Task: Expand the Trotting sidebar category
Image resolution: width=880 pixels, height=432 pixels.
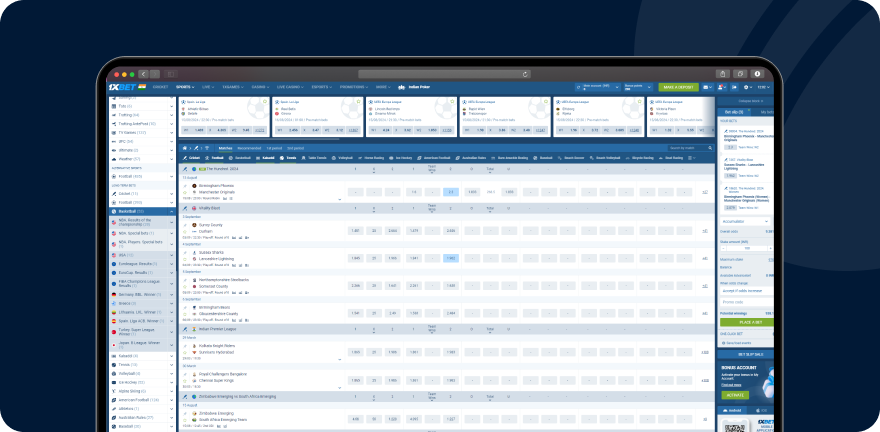Action: [172, 115]
